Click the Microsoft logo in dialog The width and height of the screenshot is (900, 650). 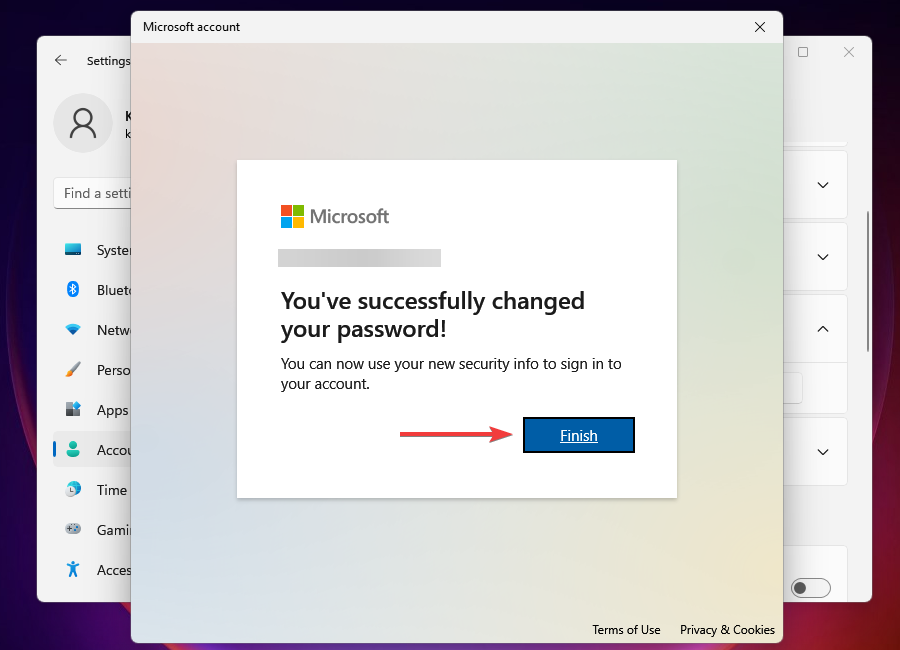click(335, 216)
